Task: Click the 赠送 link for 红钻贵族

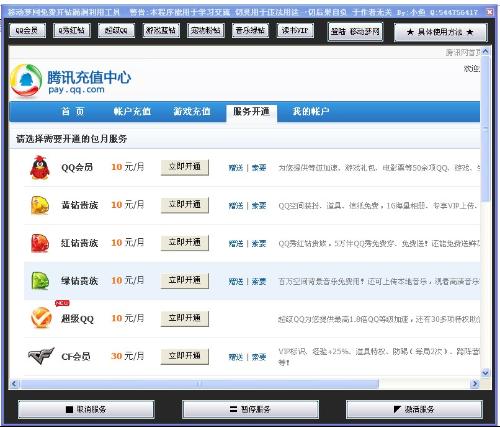Action: coord(236,244)
